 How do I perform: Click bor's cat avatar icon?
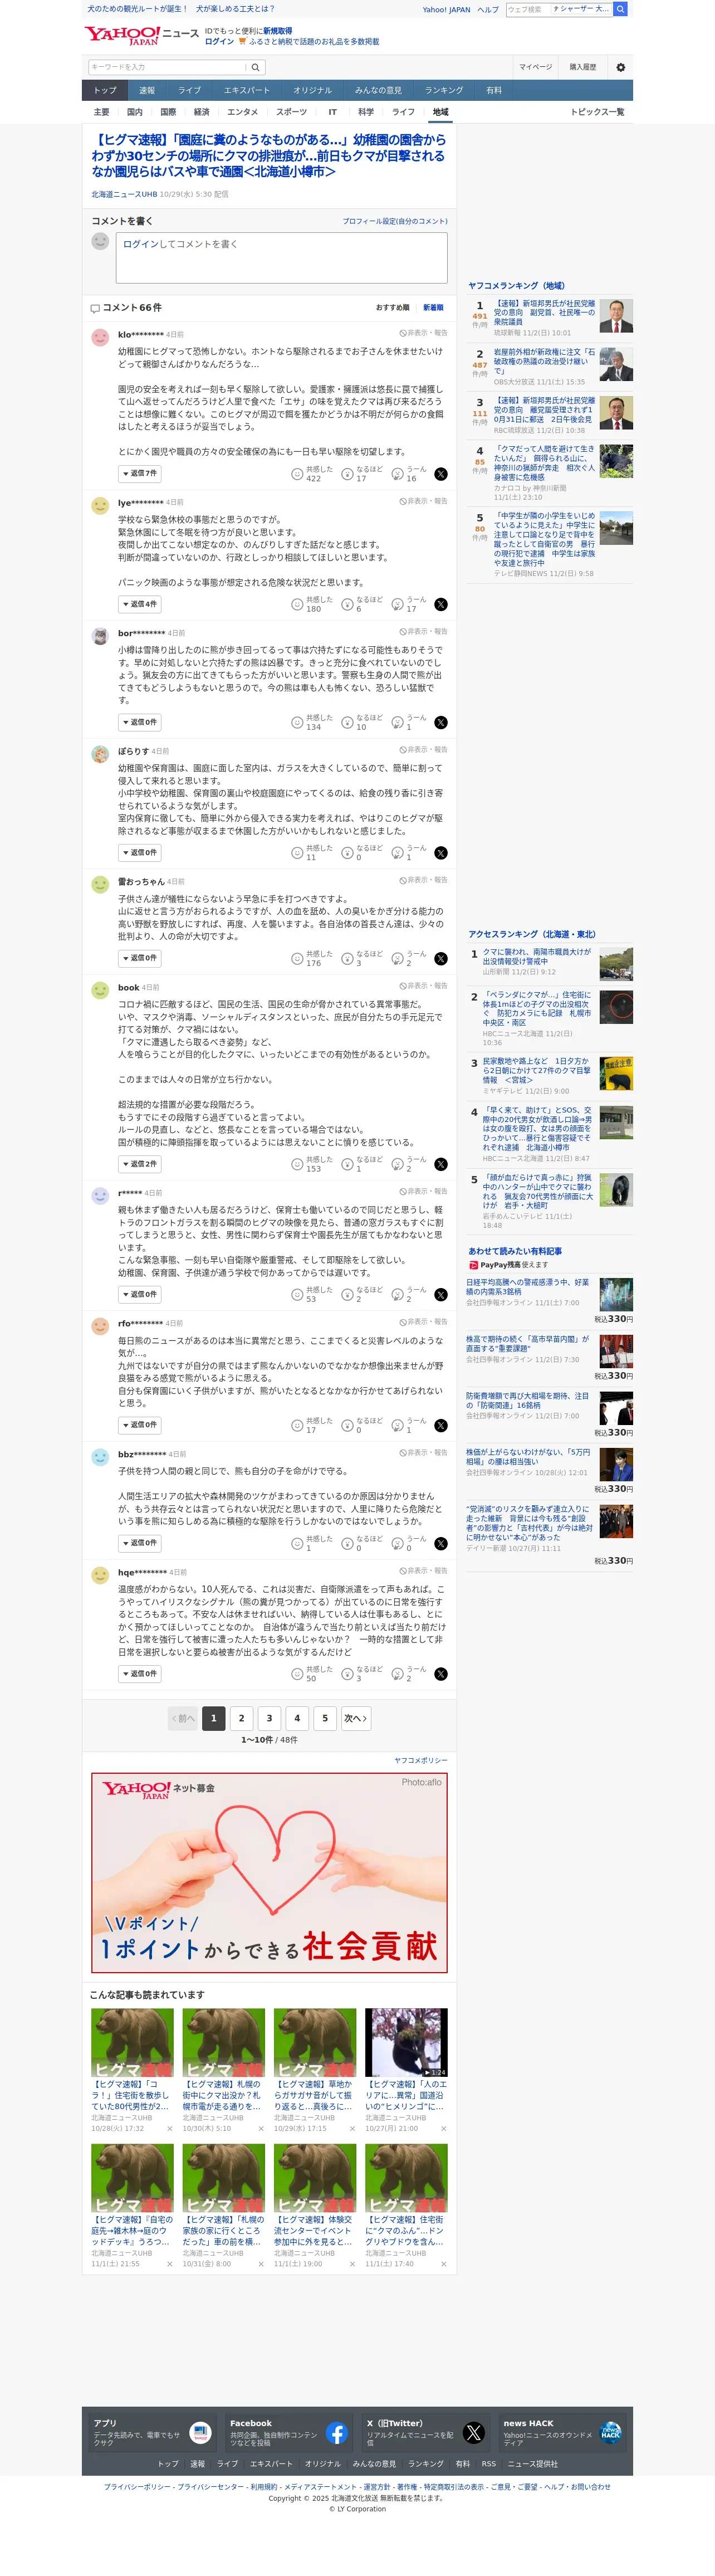[100, 636]
